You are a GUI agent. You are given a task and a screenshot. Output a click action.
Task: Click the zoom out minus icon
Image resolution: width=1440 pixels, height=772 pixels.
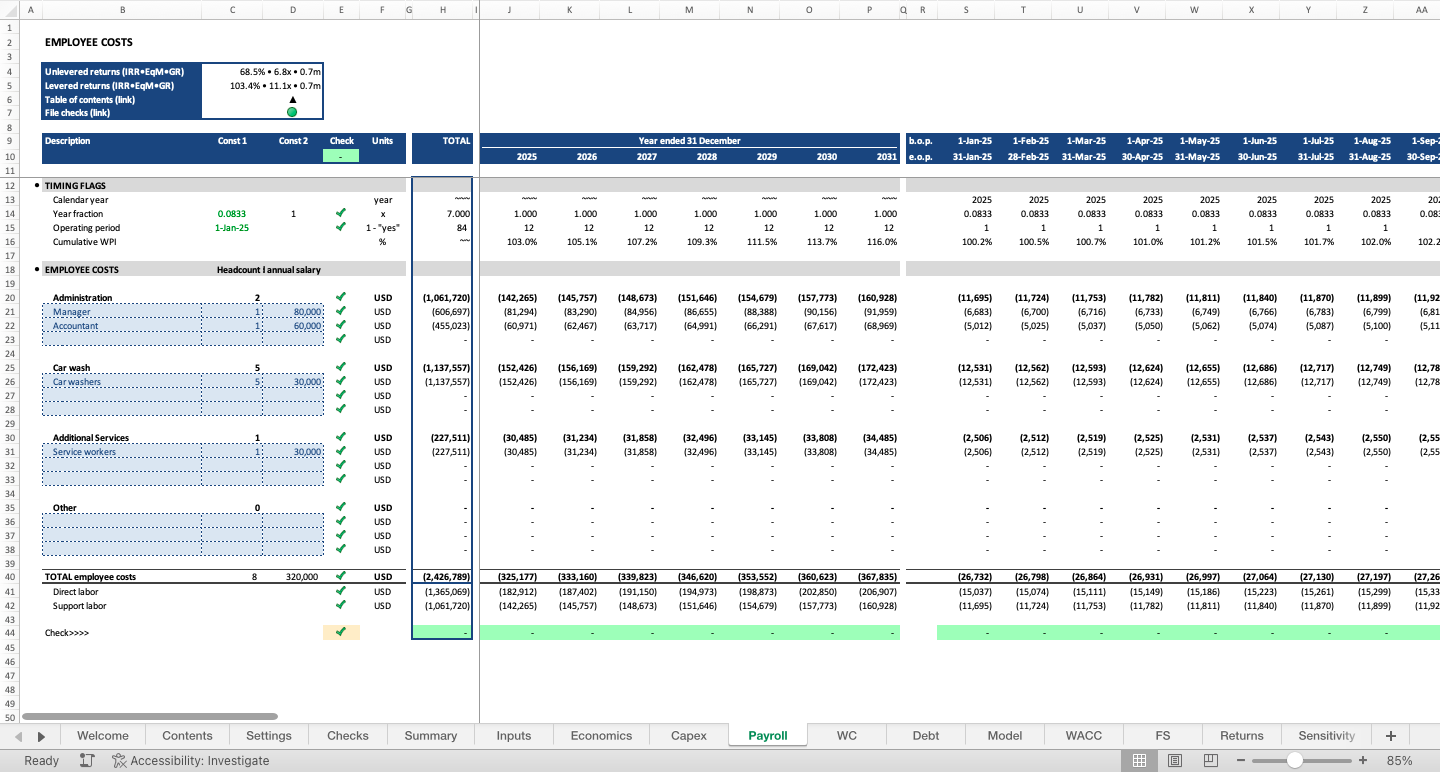click(1241, 761)
